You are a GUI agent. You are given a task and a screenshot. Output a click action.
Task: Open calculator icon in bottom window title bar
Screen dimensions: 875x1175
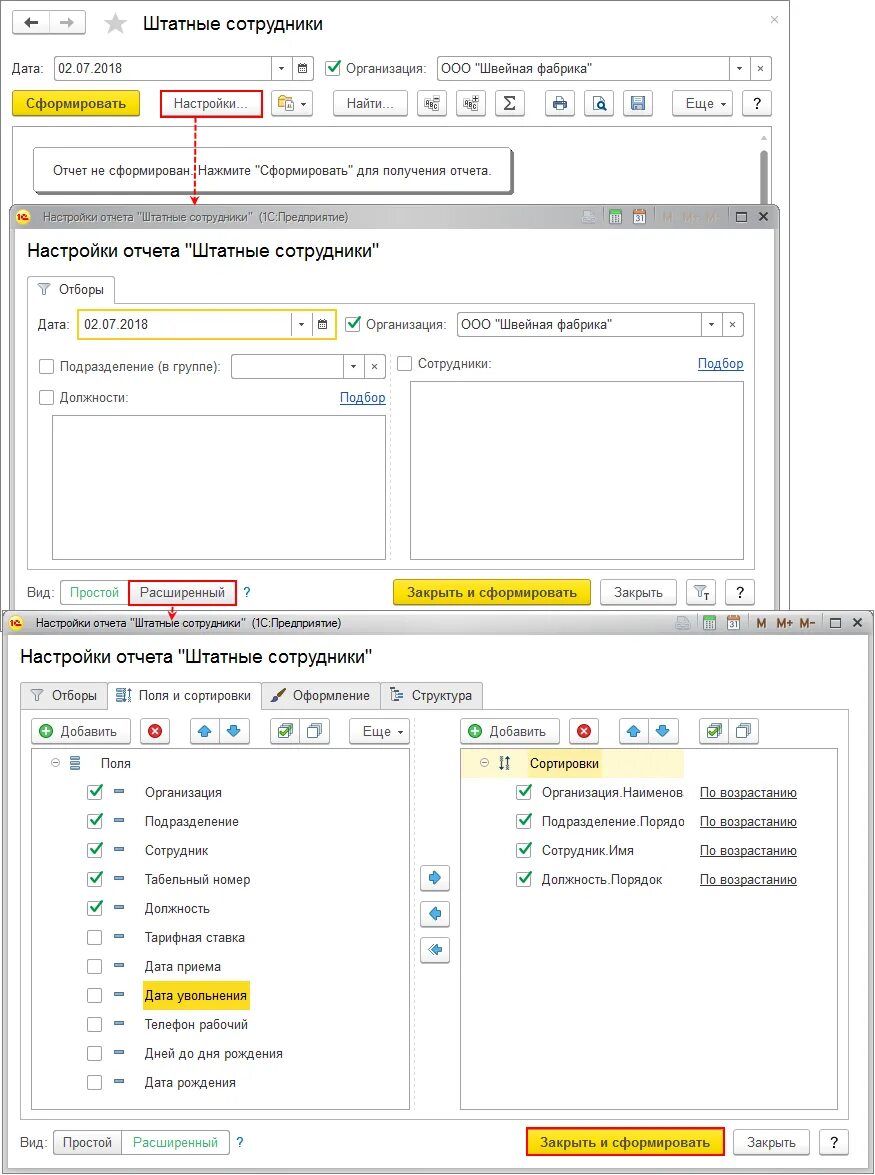pyautogui.click(x=709, y=623)
